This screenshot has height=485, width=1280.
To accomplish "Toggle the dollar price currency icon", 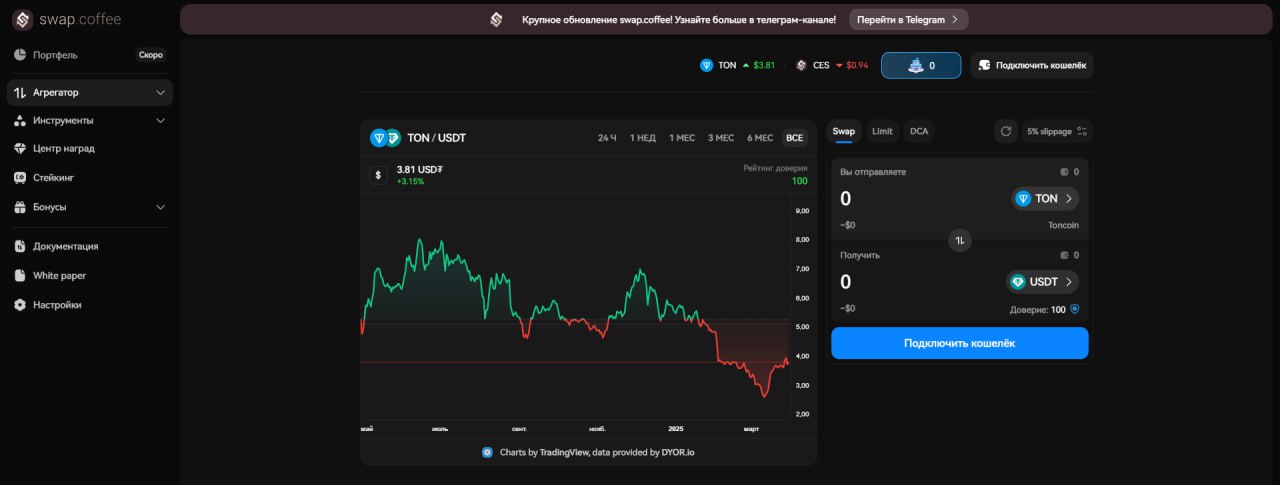I will (x=378, y=174).
